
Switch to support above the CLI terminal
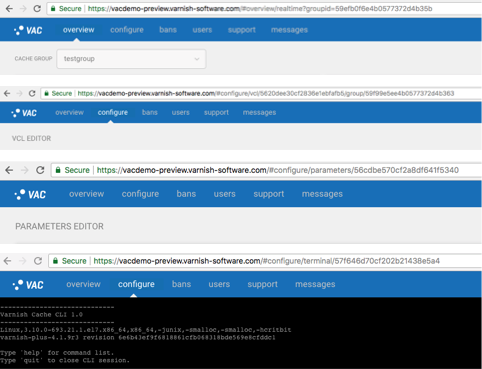coord(263,284)
